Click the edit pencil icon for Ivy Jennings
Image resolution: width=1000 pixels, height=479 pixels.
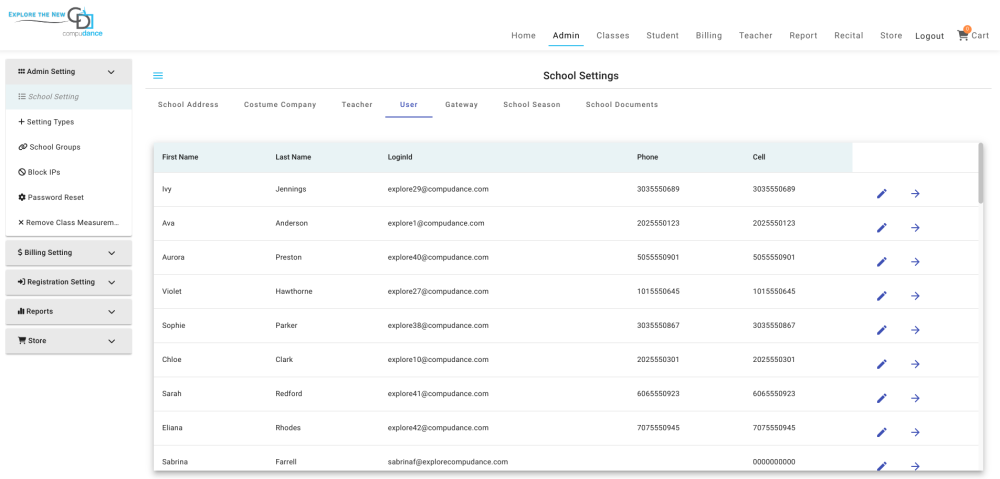point(881,193)
